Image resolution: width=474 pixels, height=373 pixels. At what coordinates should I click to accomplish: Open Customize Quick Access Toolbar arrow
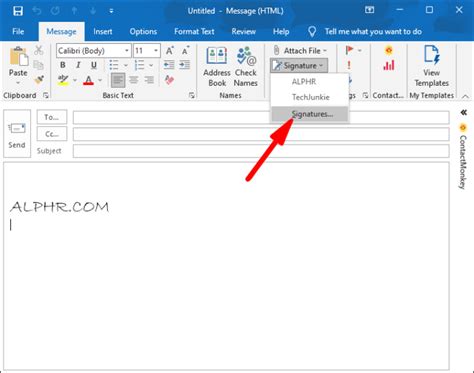(111, 11)
